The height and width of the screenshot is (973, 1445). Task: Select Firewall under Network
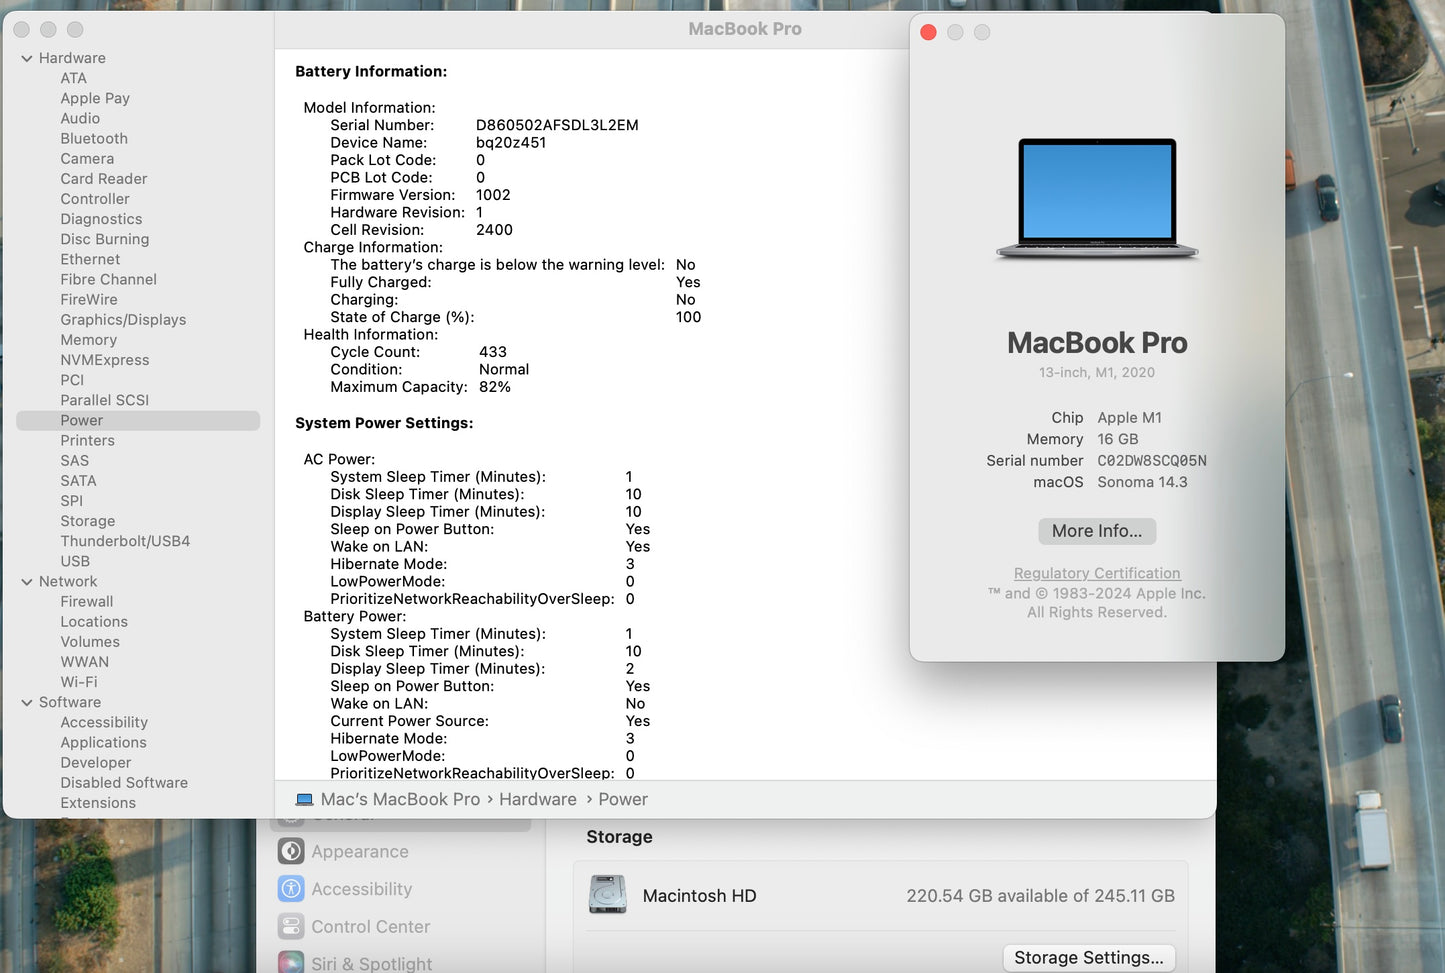point(87,601)
